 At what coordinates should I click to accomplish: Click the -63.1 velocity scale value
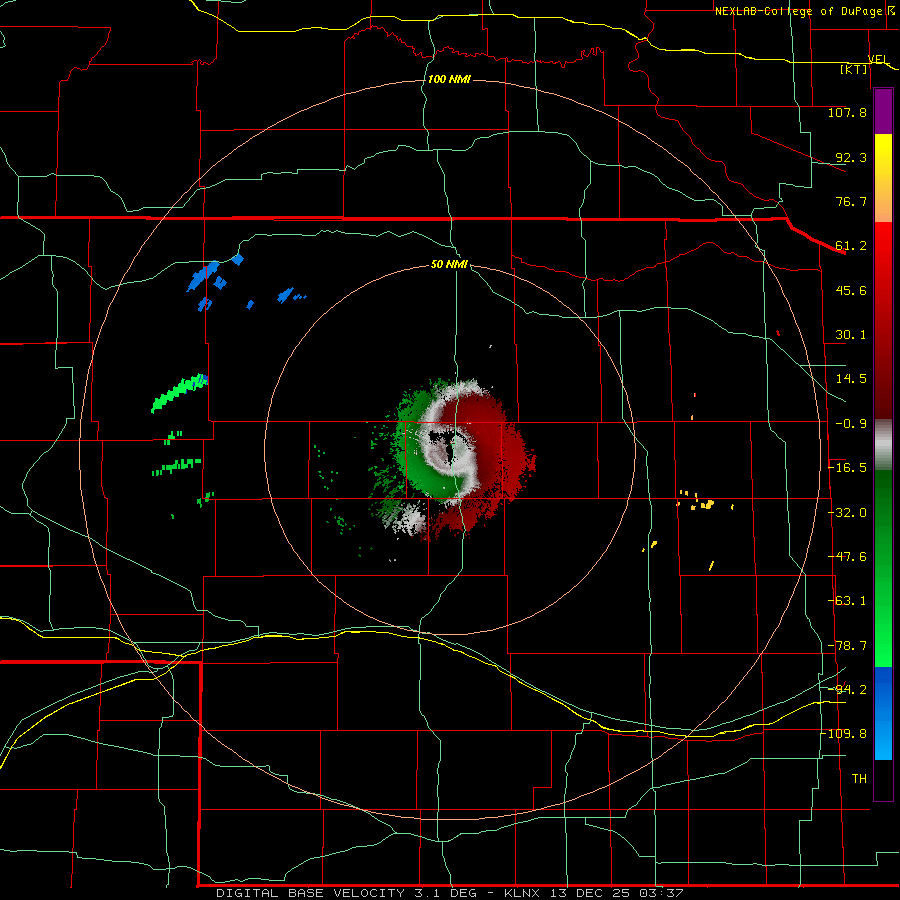point(847,601)
